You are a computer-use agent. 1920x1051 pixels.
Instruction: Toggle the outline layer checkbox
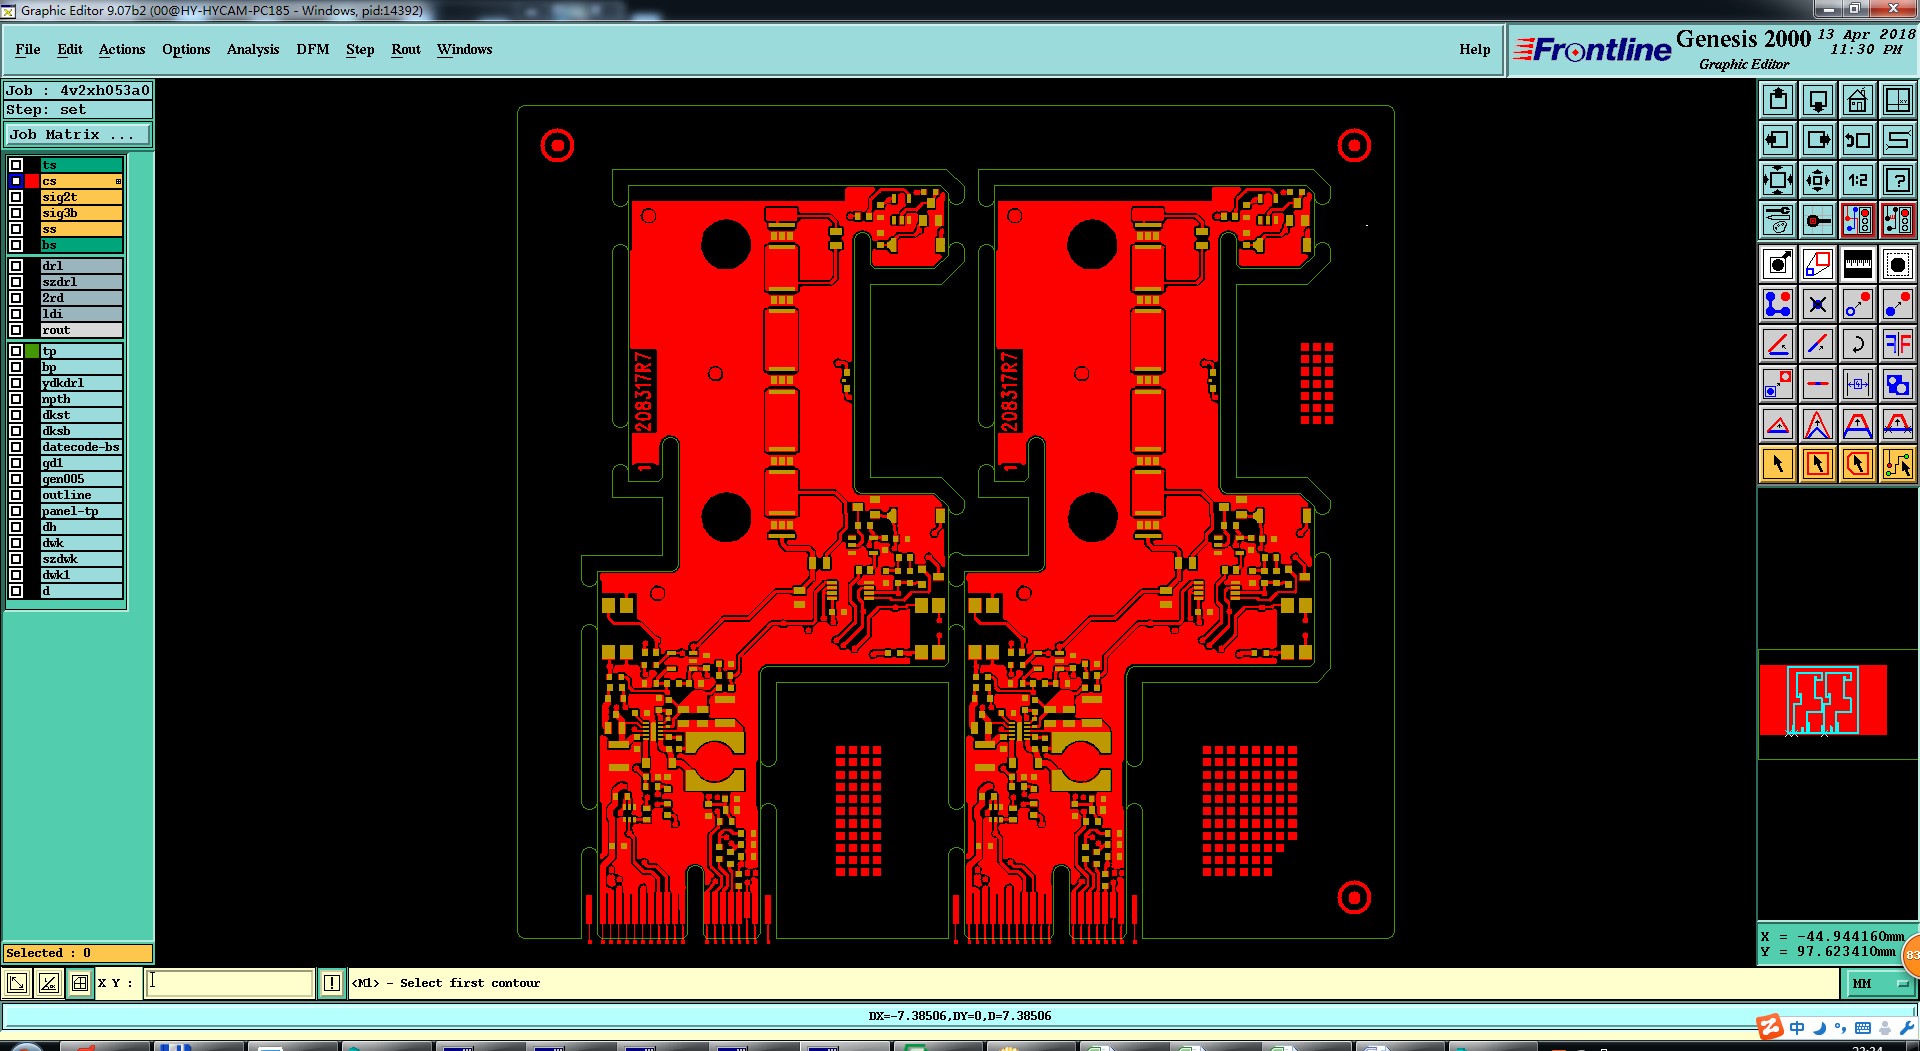[16, 495]
